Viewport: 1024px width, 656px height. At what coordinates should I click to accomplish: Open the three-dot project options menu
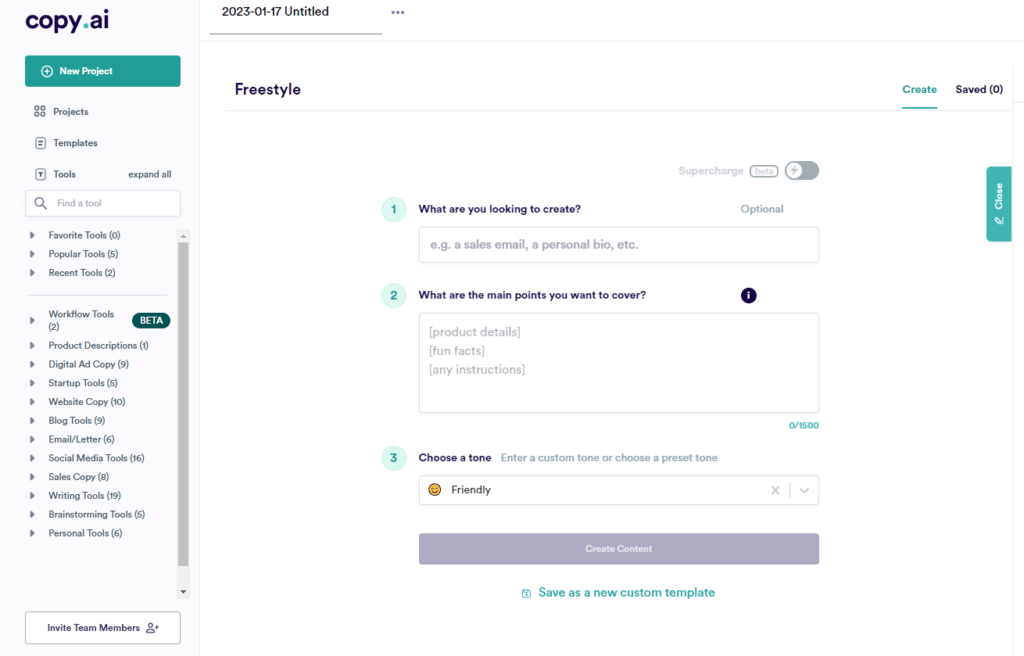click(x=398, y=13)
